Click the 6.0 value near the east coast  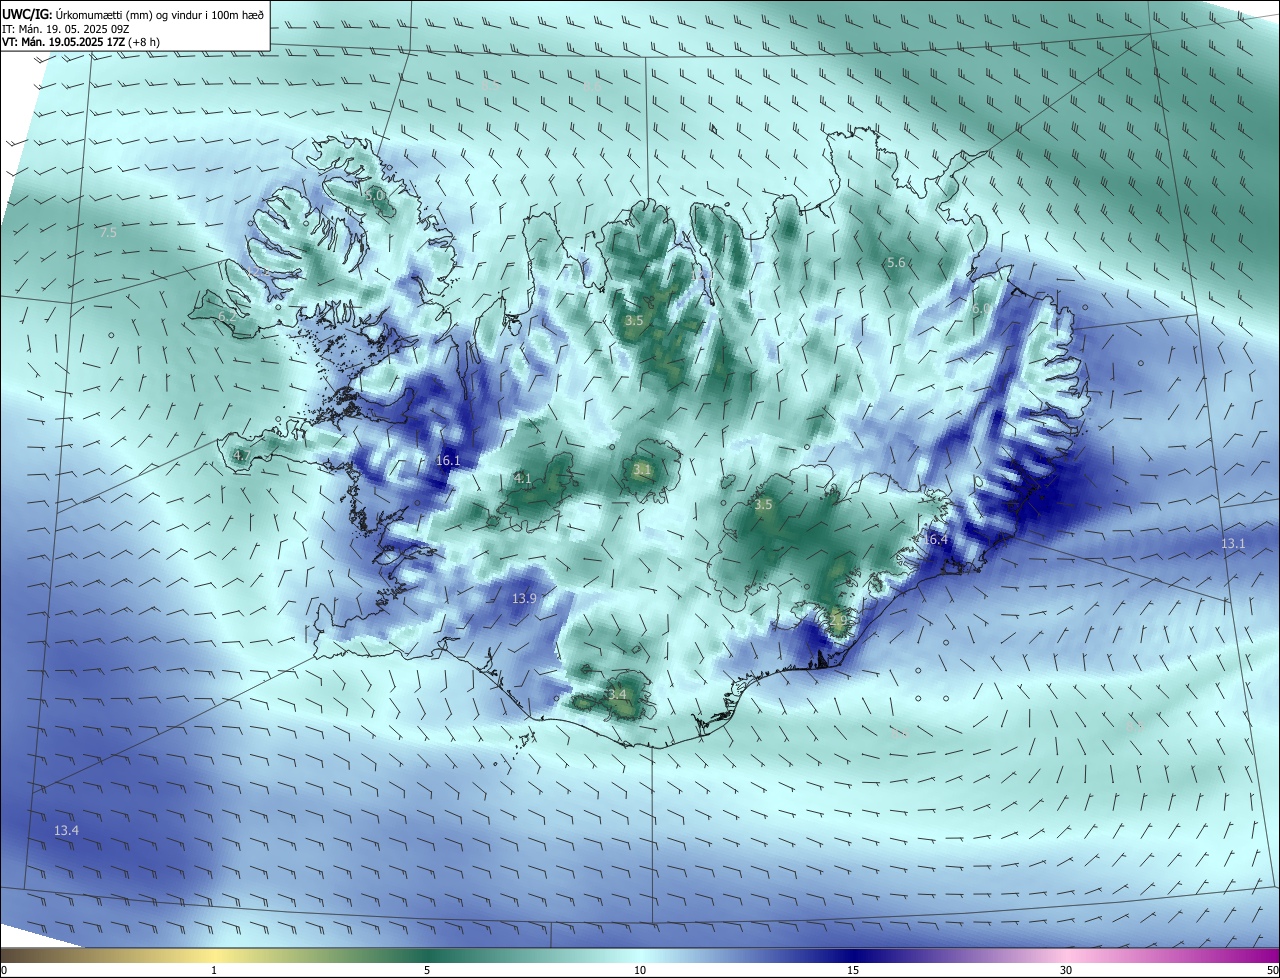coord(981,310)
